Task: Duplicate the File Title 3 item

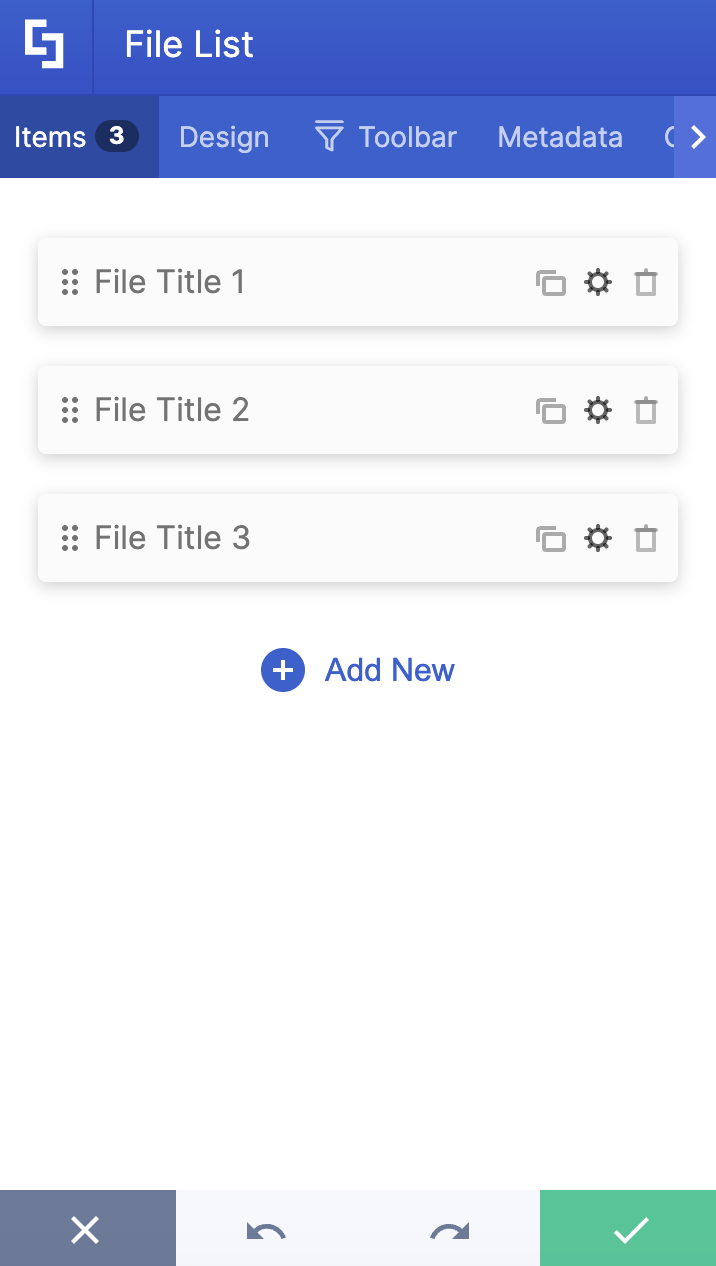Action: tap(551, 538)
